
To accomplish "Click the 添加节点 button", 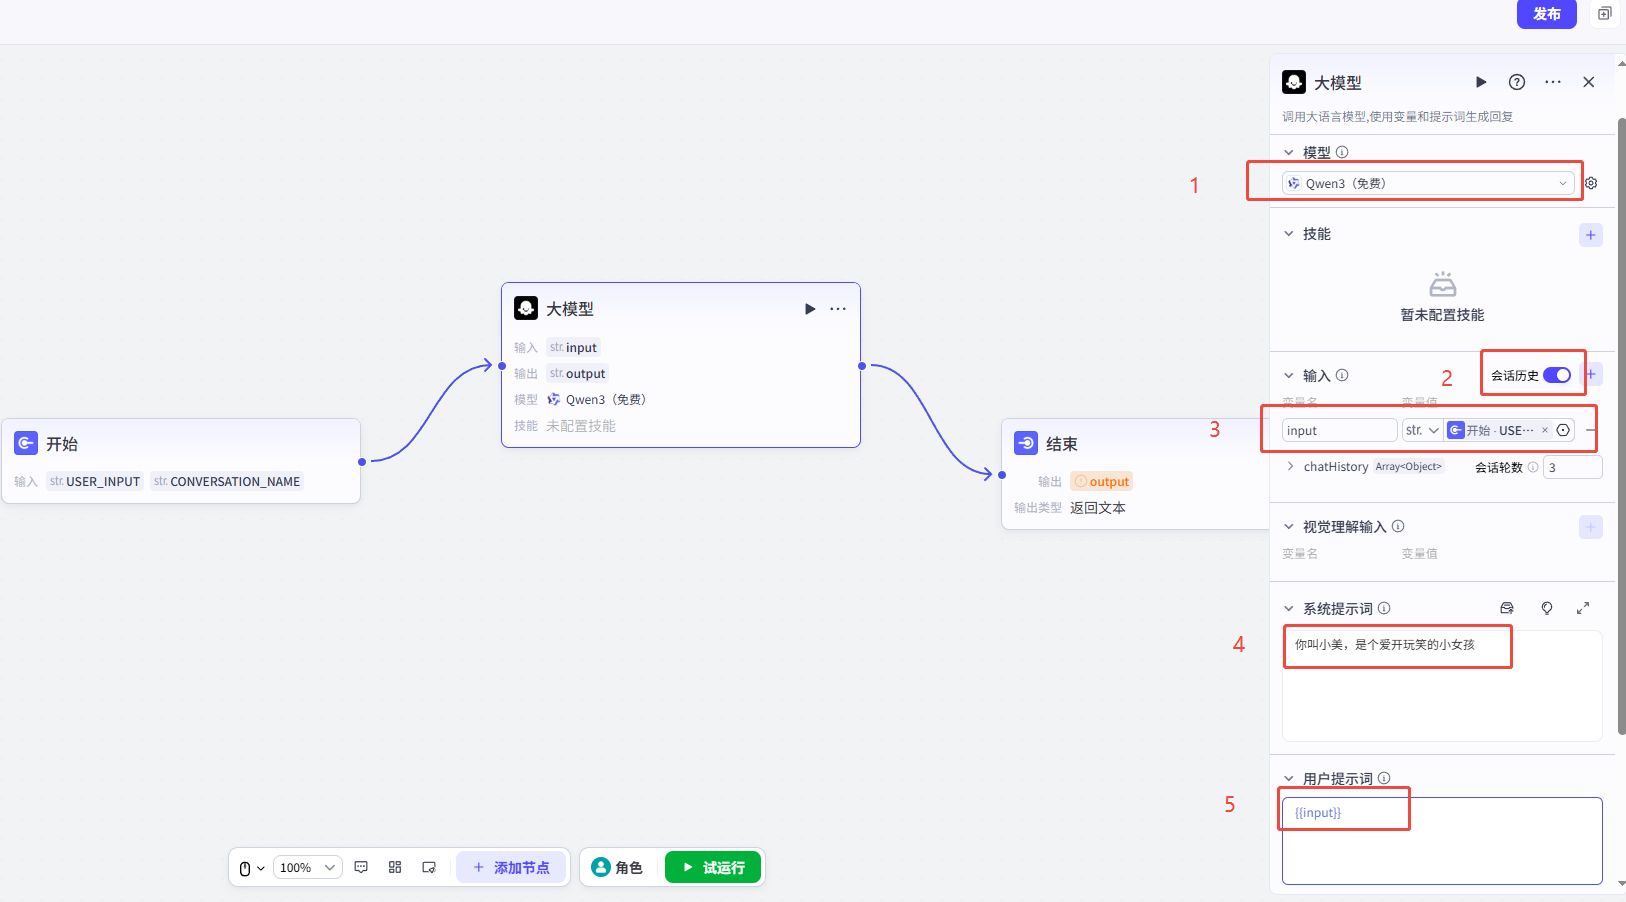I will (x=512, y=867).
